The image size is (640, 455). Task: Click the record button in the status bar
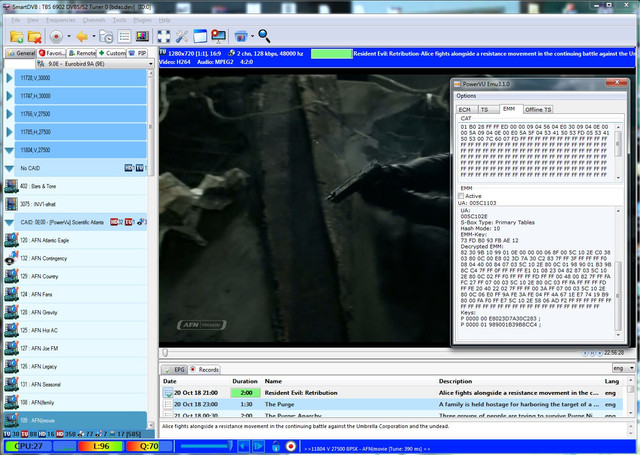291,446
